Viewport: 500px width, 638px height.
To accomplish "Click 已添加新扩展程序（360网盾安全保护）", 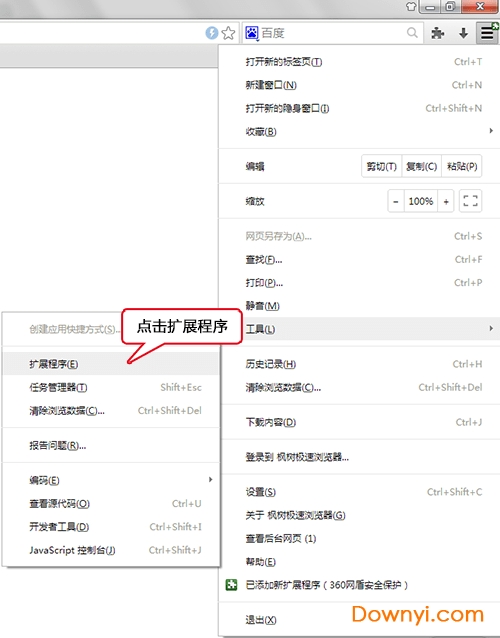I will [360, 585].
